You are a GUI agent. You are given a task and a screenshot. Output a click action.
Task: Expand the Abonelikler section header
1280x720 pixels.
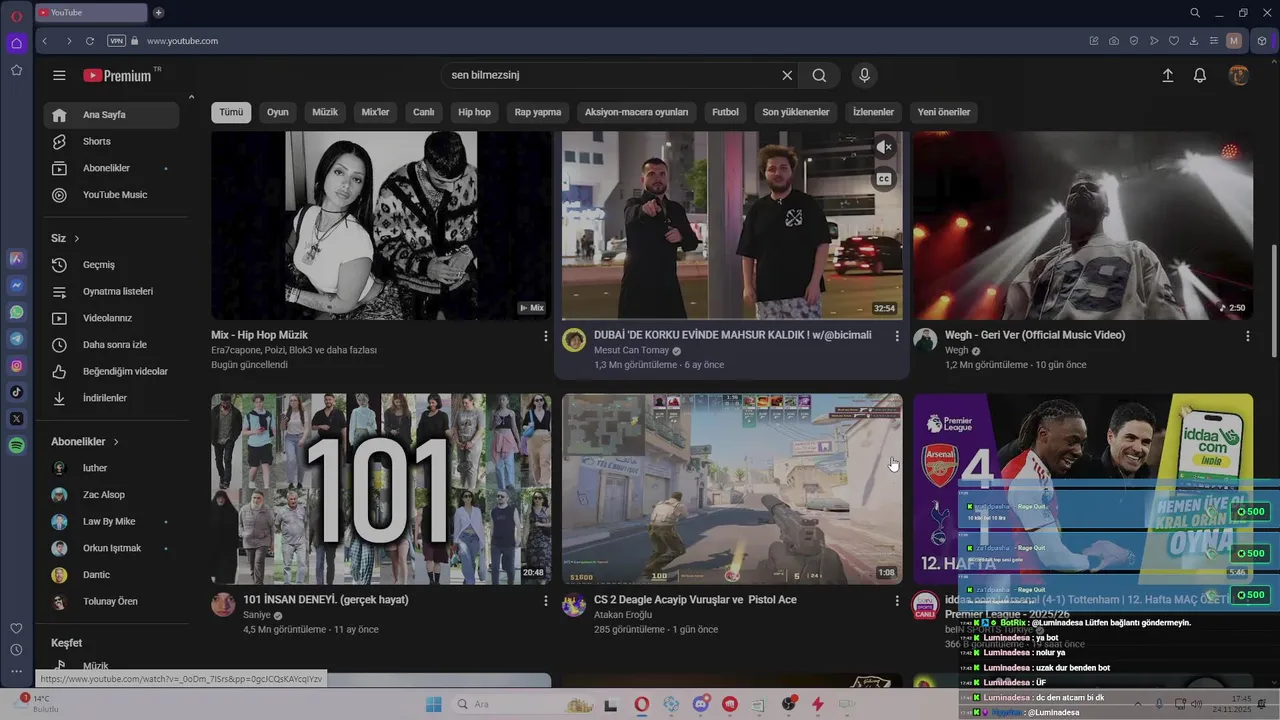(x=85, y=441)
